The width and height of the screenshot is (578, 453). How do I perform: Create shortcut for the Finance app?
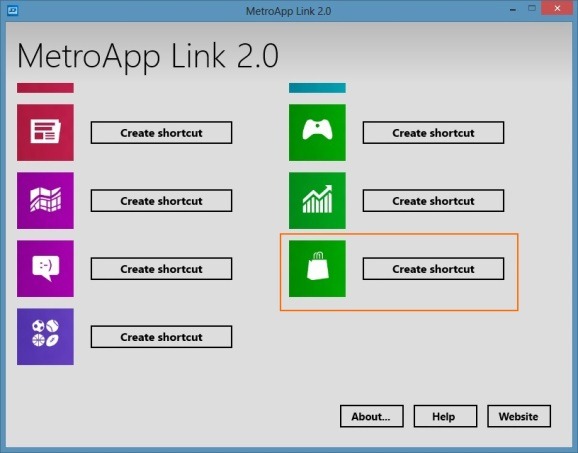434,201
